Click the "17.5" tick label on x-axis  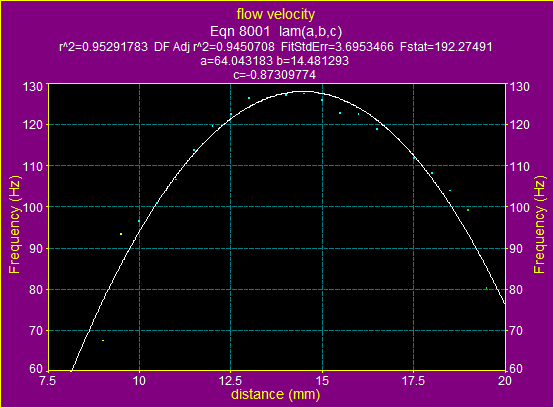(413, 381)
